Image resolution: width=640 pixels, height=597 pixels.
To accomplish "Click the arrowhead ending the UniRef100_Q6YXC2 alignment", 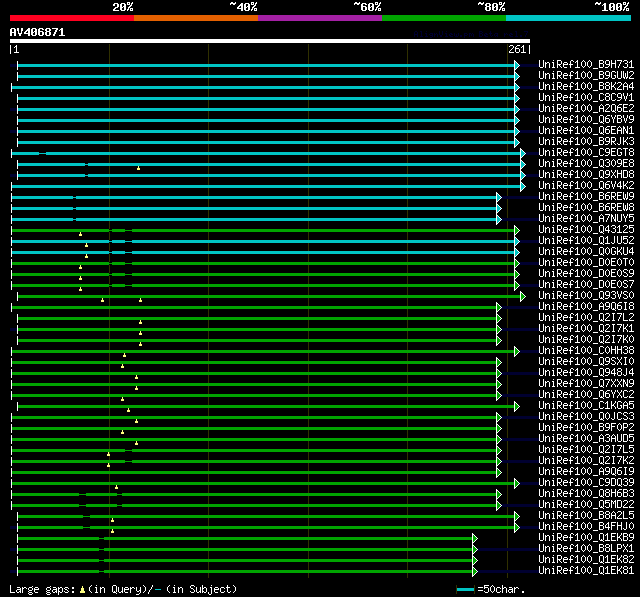I will click(x=499, y=395).
